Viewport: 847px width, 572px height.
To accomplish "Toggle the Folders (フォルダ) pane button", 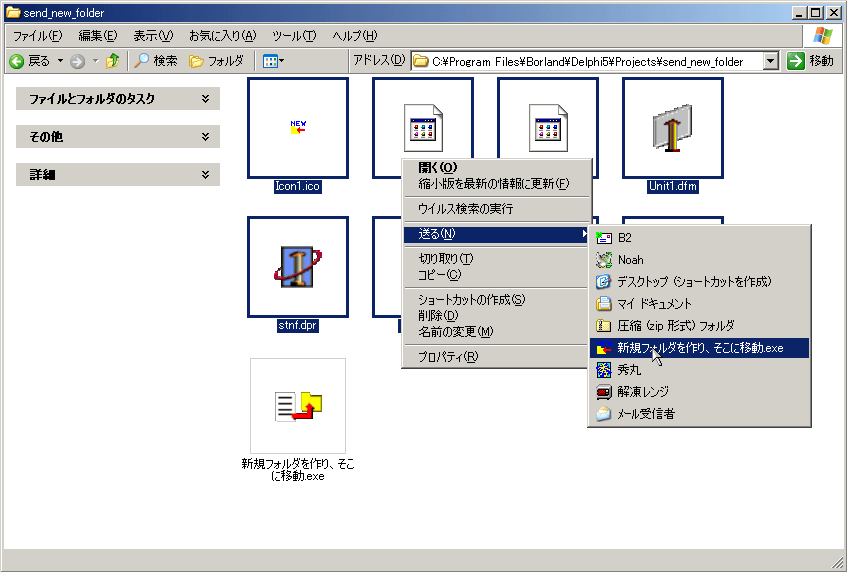I will [x=216, y=61].
